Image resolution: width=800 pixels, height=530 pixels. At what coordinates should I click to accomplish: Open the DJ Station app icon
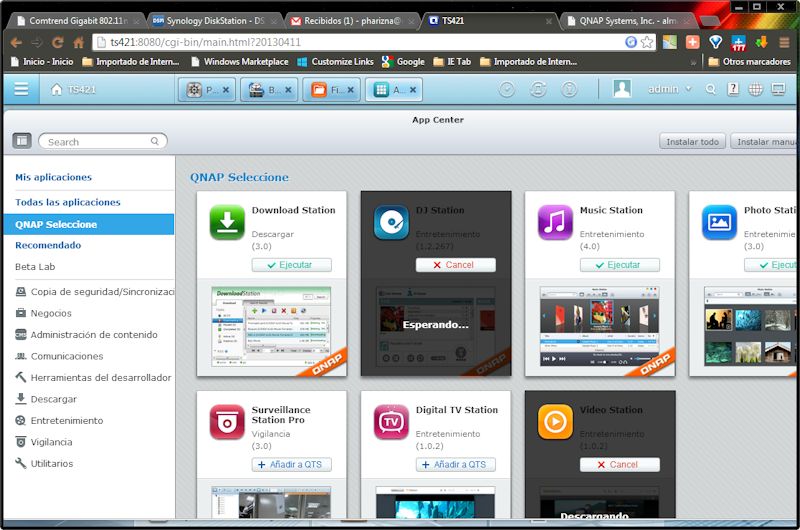(x=391, y=222)
